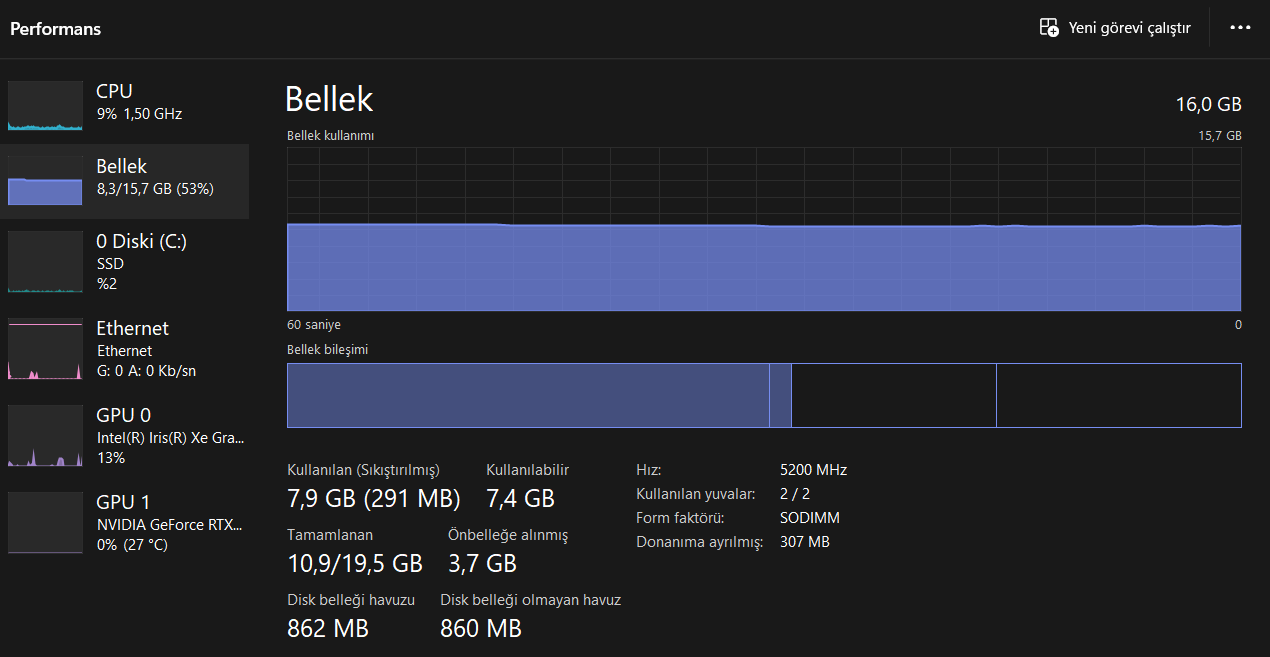Click the Ethernet activity graph thumbnail
Viewport: 1270px width, 657px height.
[x=45, y=349]
